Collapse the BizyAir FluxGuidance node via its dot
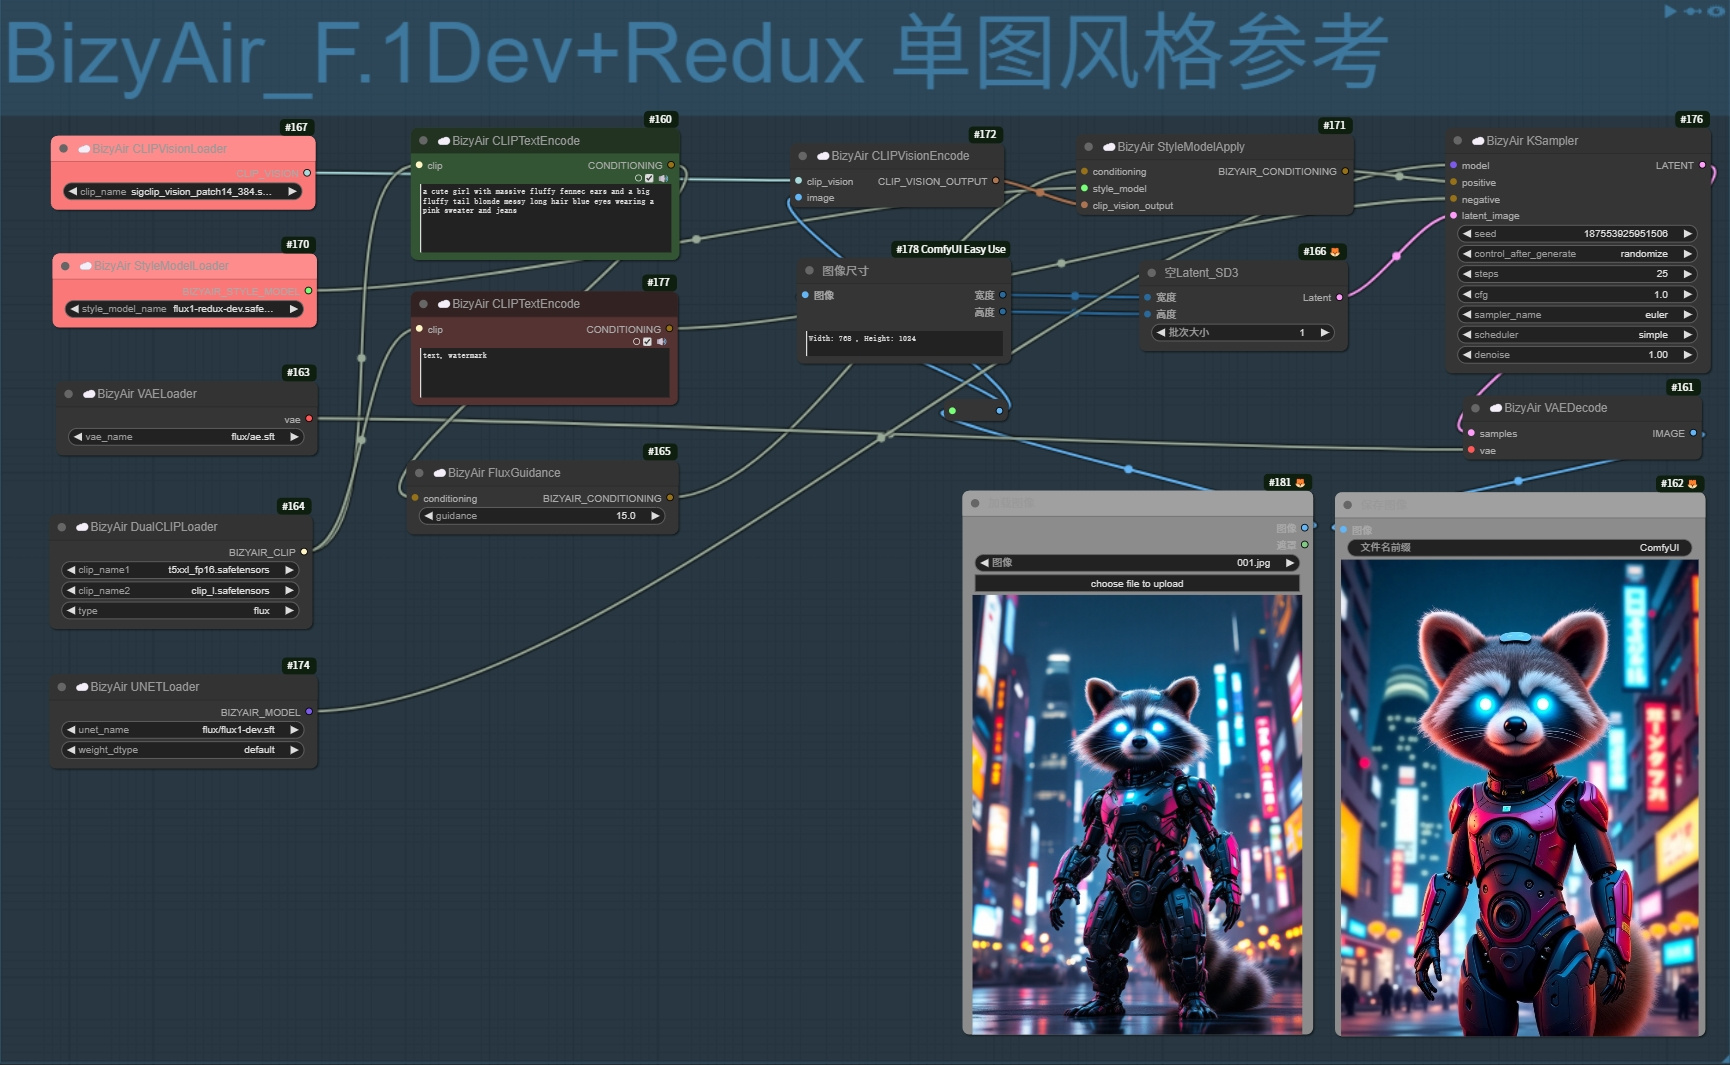The width and height of the screenshot is (1730, 1065). point(419,473)
